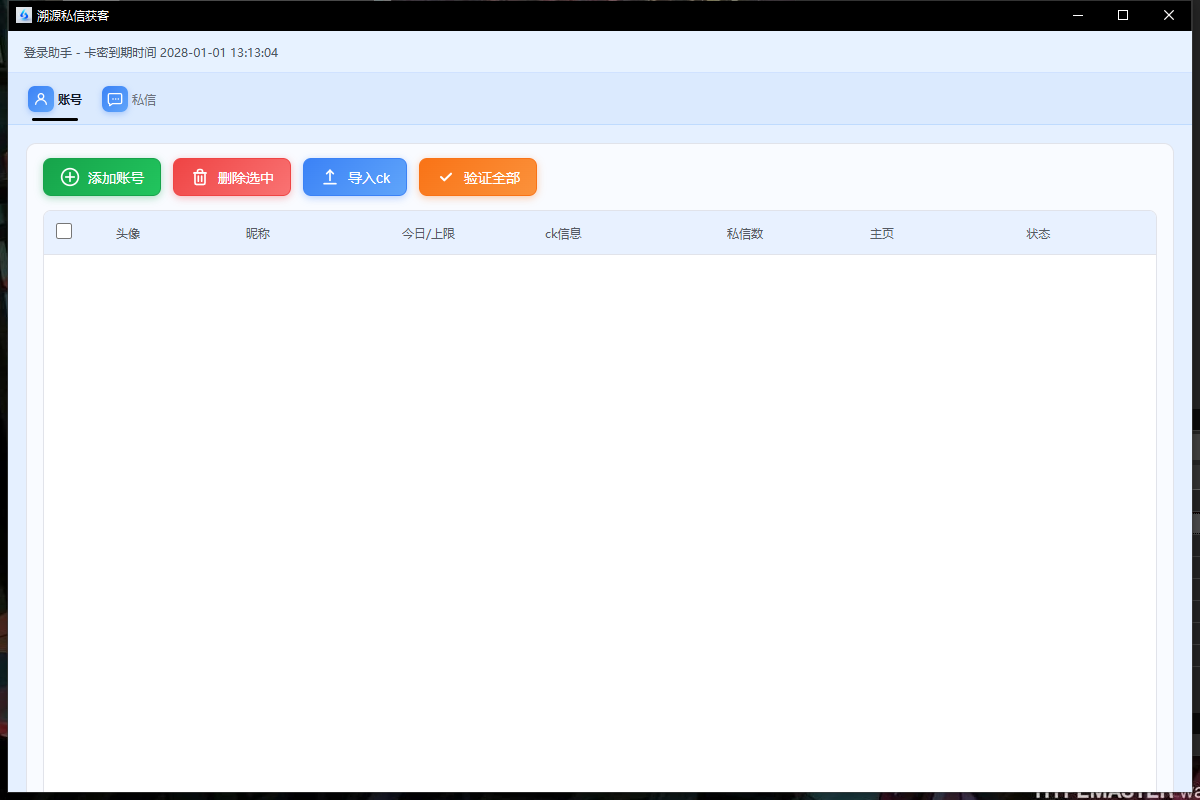Click the checkmark icon on 验证全部
The height and width of the screenshot is (800, 1200).
(446, 177)
